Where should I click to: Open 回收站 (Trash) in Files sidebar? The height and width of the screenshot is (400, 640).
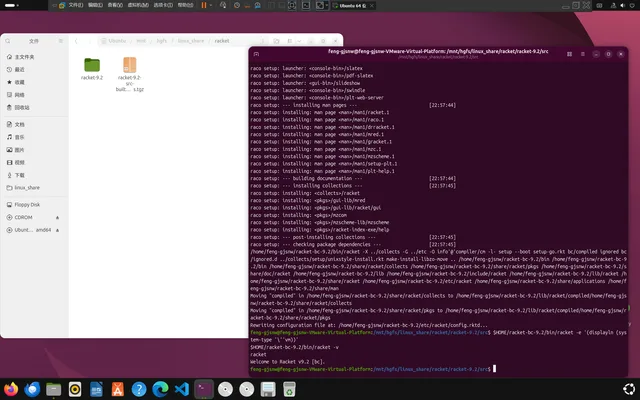tap(34, 107)
